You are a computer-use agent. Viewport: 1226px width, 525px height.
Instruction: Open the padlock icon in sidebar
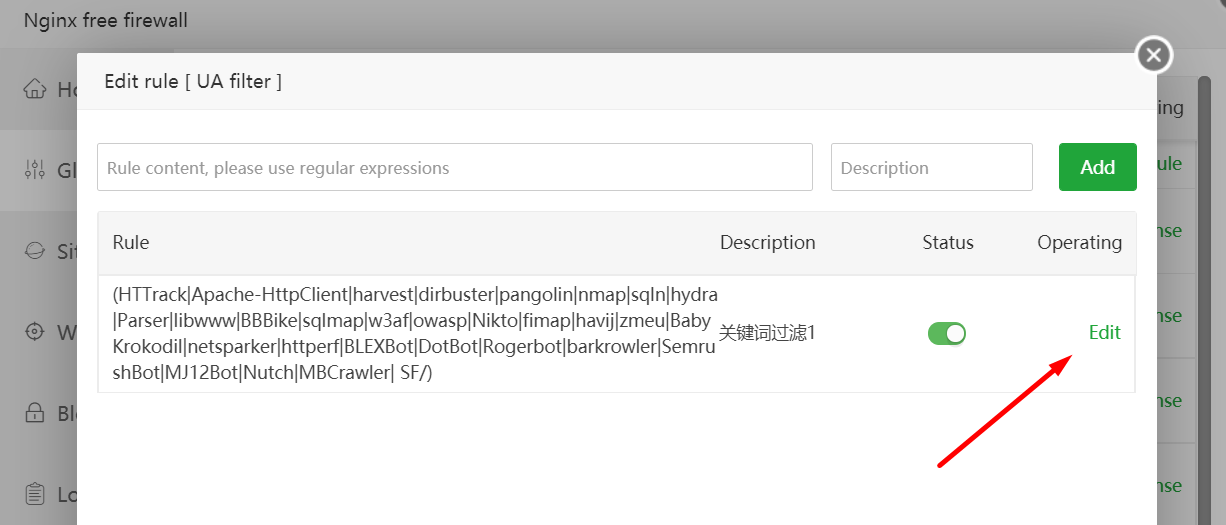pos(35,412)
